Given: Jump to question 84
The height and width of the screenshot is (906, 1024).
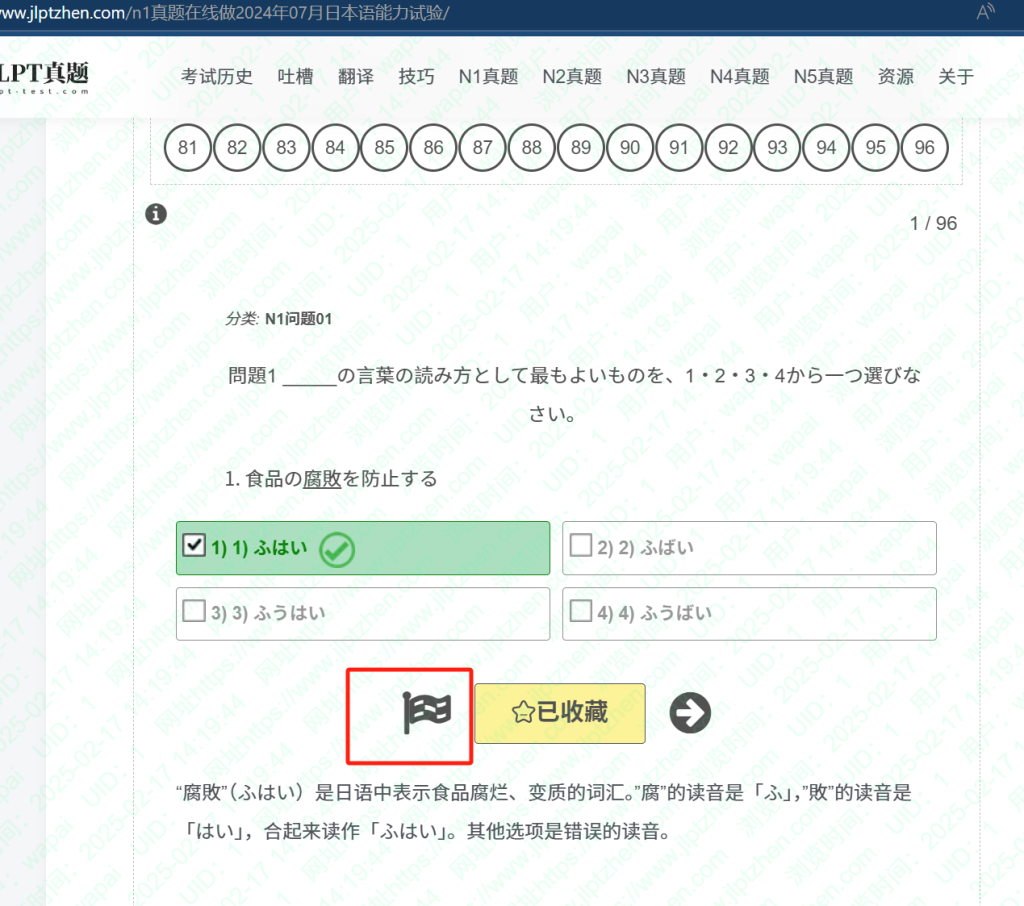Looking at the screenshot, I should [335, 148].
